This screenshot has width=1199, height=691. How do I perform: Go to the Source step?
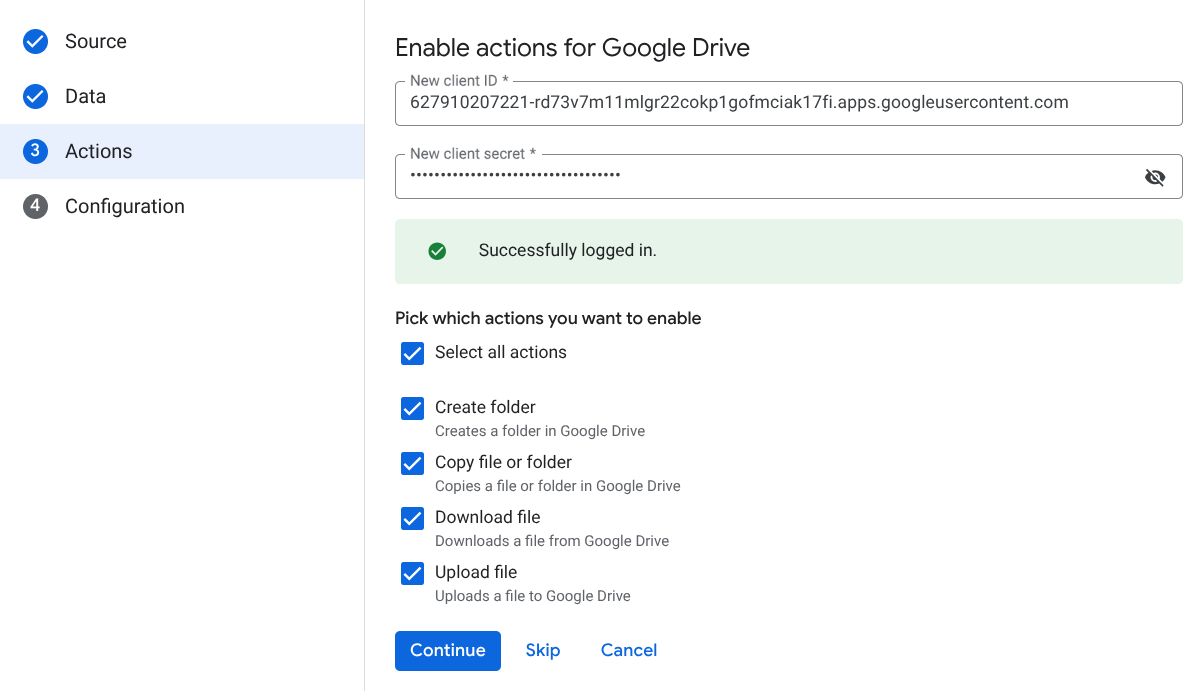coord(182,41)
